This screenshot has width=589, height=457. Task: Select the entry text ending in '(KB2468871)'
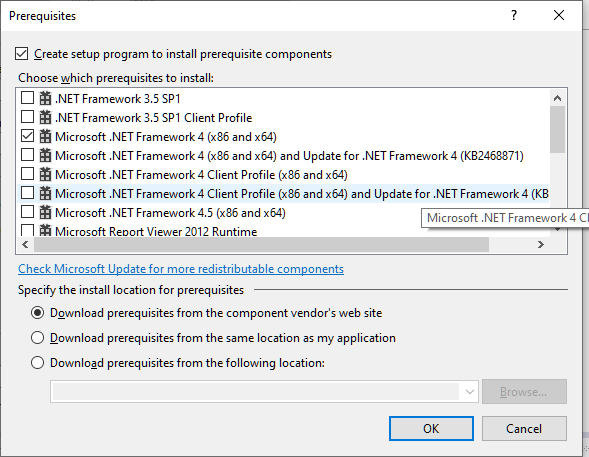point(289,156)
